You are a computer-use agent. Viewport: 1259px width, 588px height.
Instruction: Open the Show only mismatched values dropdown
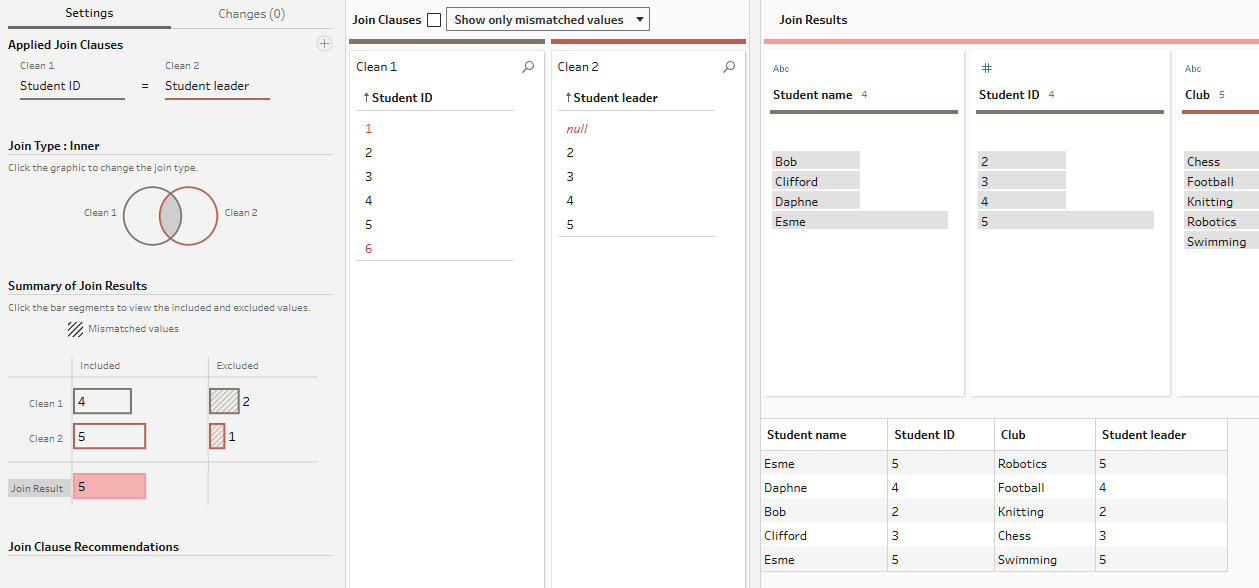547,20
